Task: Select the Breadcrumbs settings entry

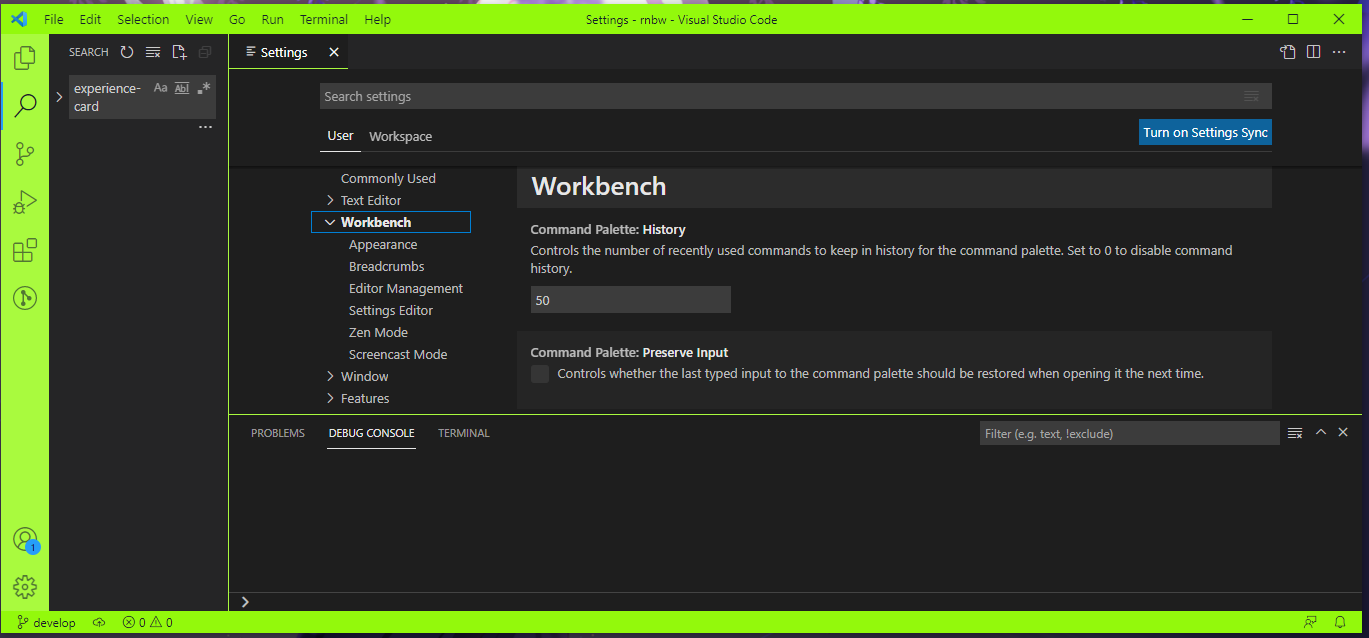Action: tap(387, 265)
